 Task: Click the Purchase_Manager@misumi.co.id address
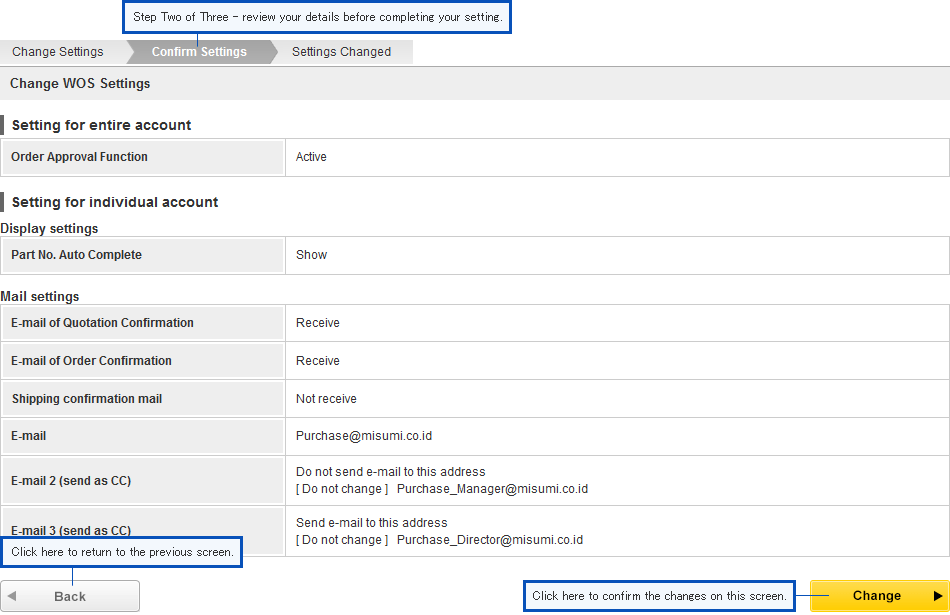pos(492,489)
